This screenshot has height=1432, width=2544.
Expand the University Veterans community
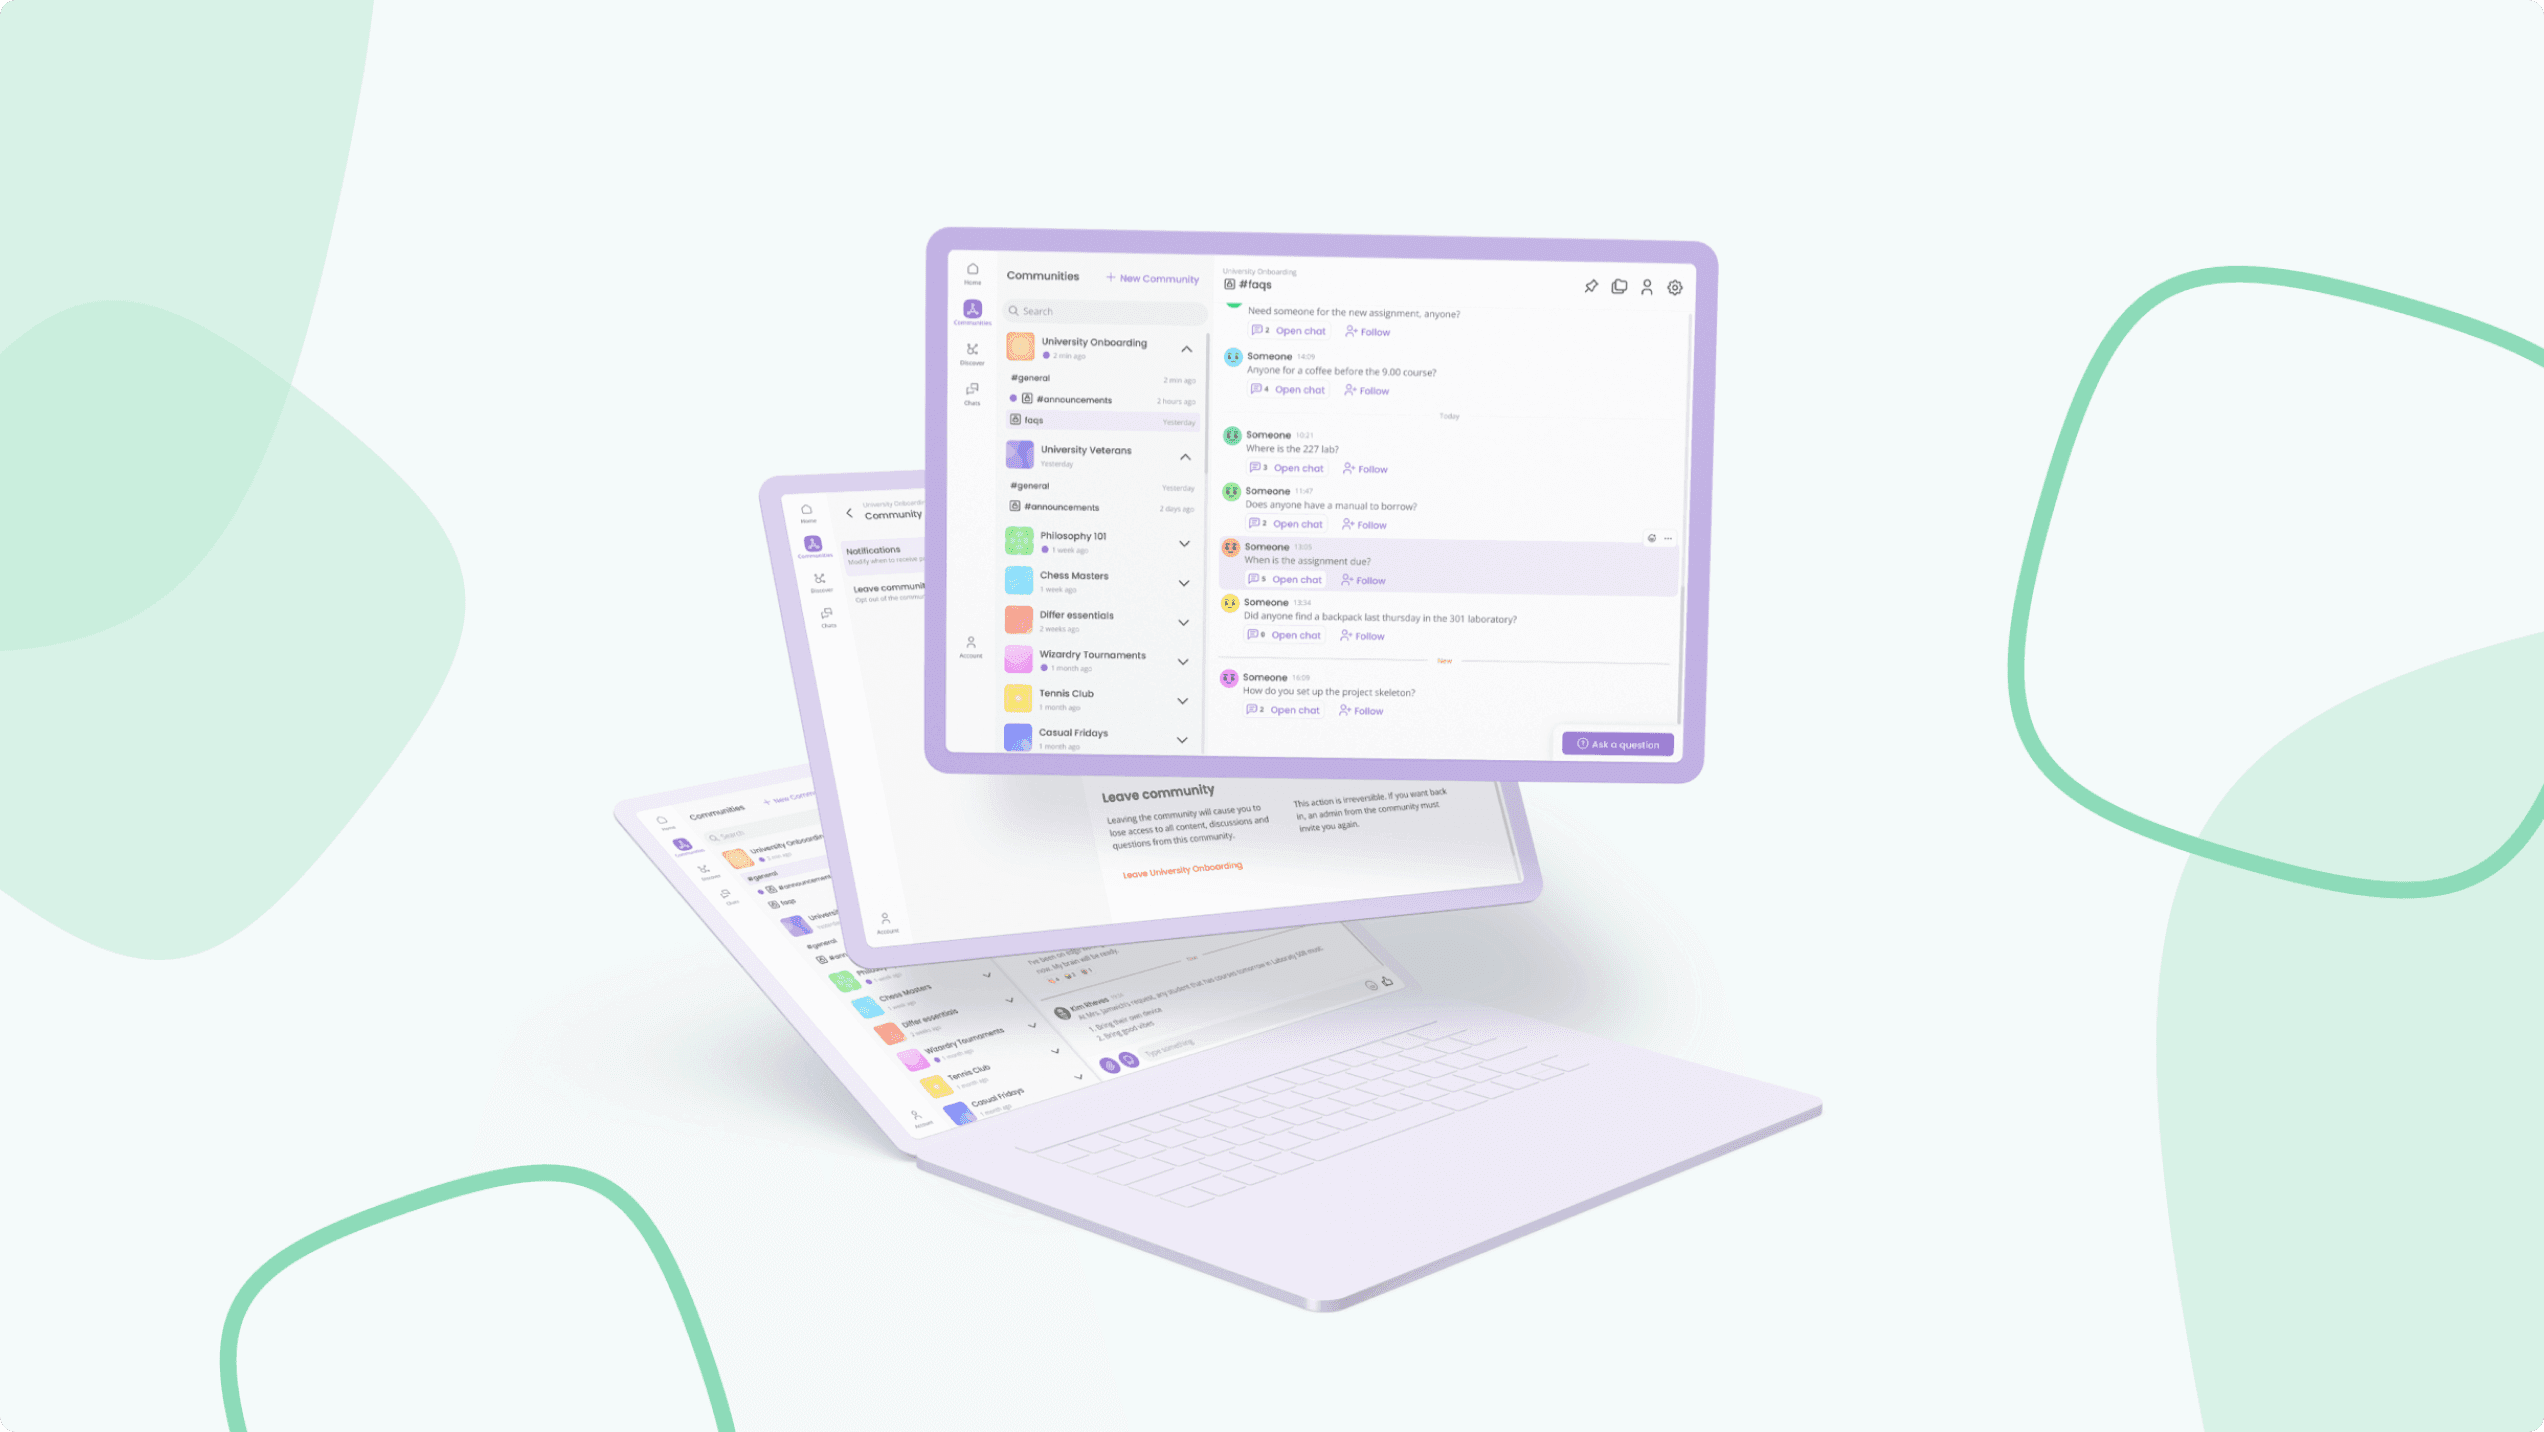(1185, 456)
